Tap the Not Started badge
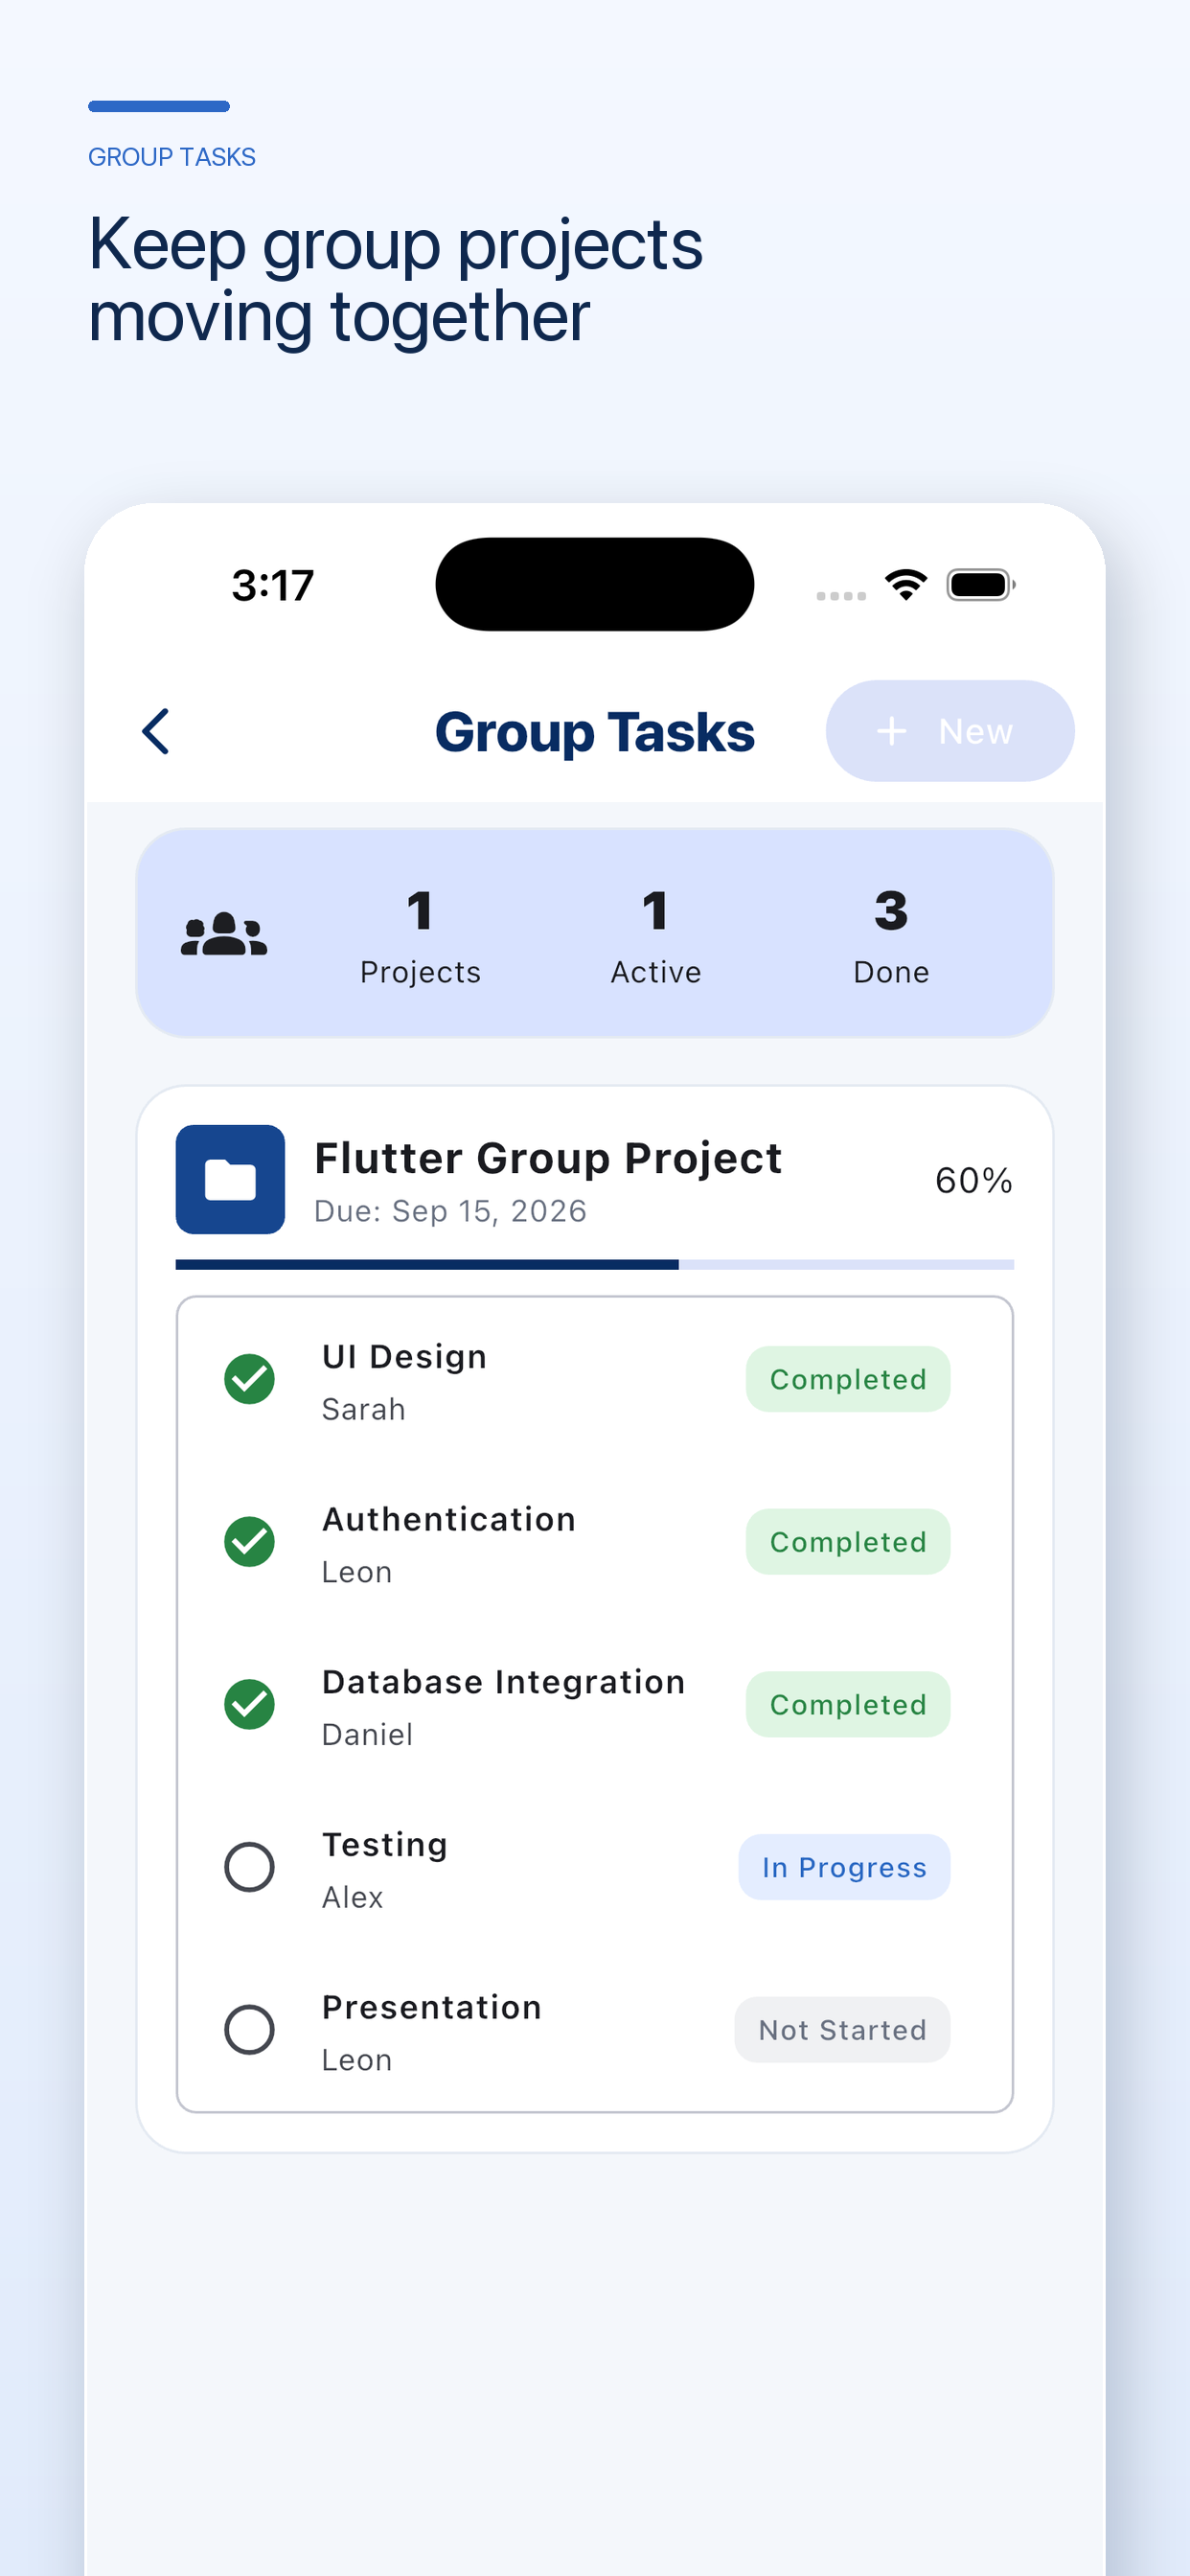This screenshot has width=1190, height=2576. [x=842, y=2029]
